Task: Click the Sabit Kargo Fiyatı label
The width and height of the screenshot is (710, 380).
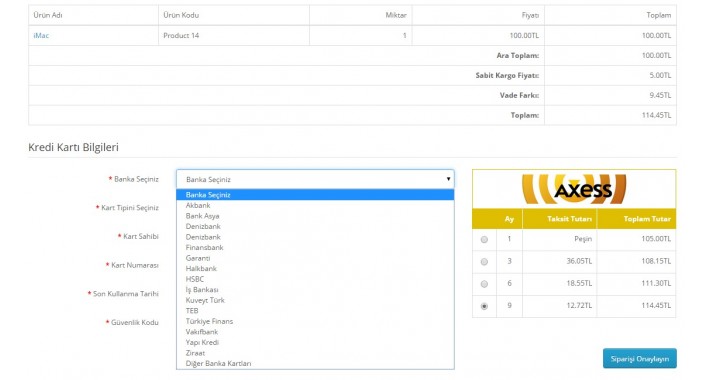Action: 507,75
